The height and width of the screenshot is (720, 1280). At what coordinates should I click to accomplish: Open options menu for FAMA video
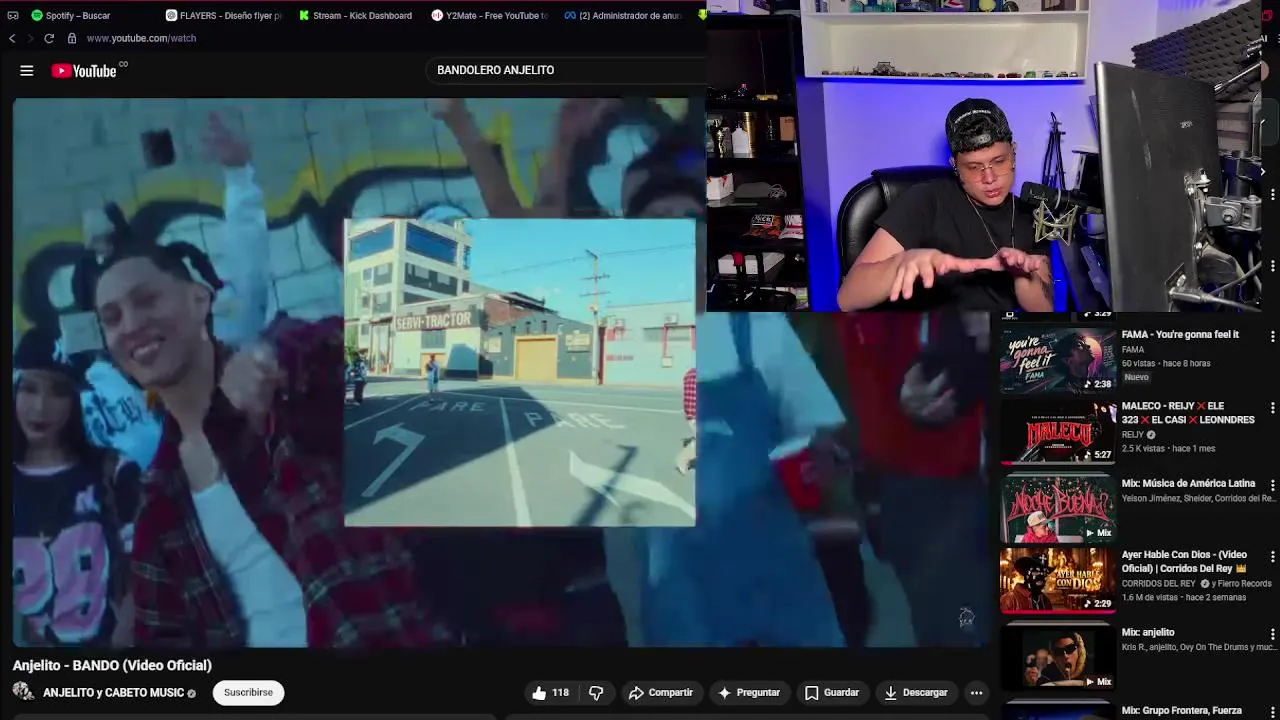[x=1272, y=337]
